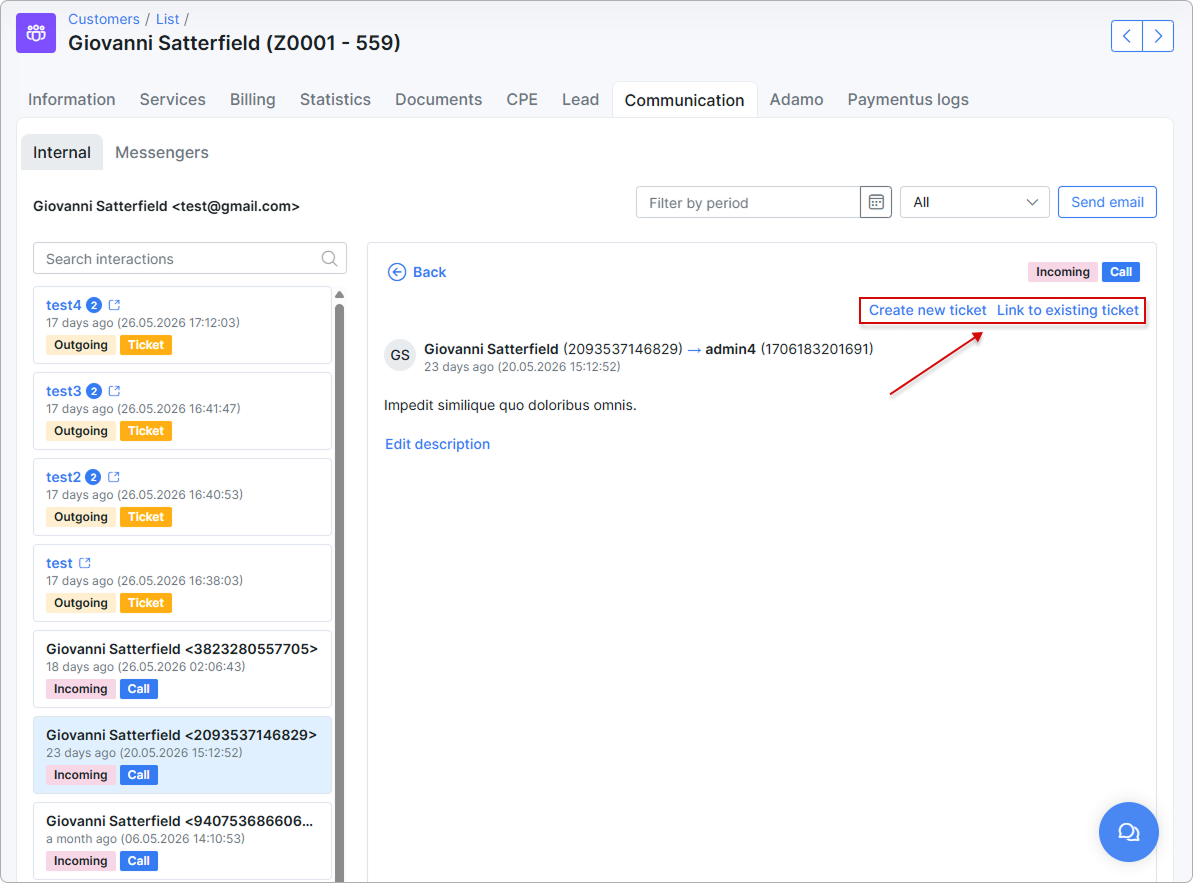Viewport: 1193px width, 883px height.
Task: Click the 26.05.2026 16:38:03 timestamp on test card
Action: point(180,580)
